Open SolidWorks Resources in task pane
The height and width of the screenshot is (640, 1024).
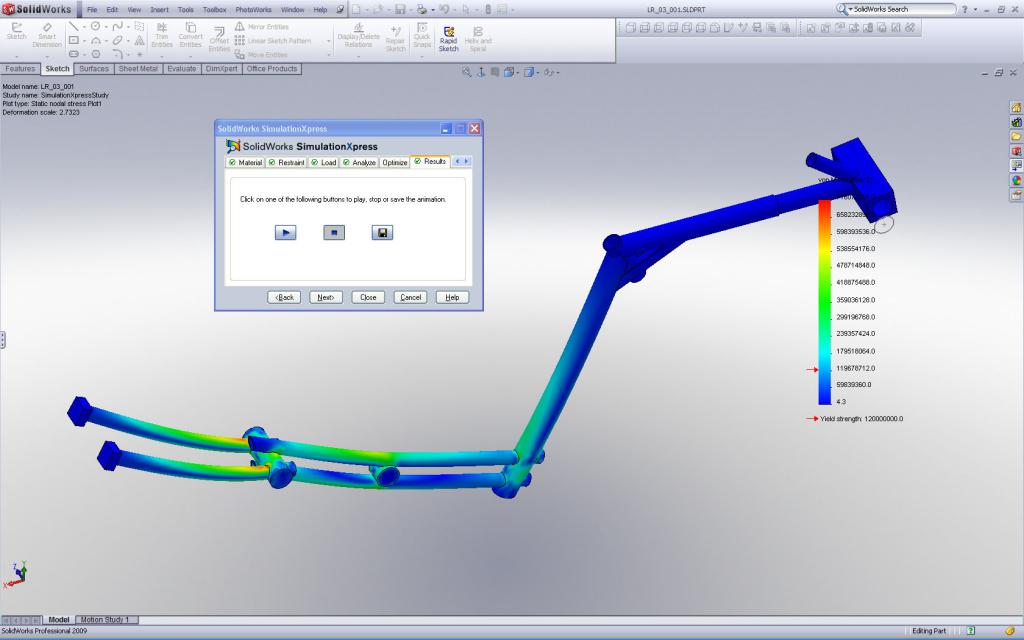1016,107
